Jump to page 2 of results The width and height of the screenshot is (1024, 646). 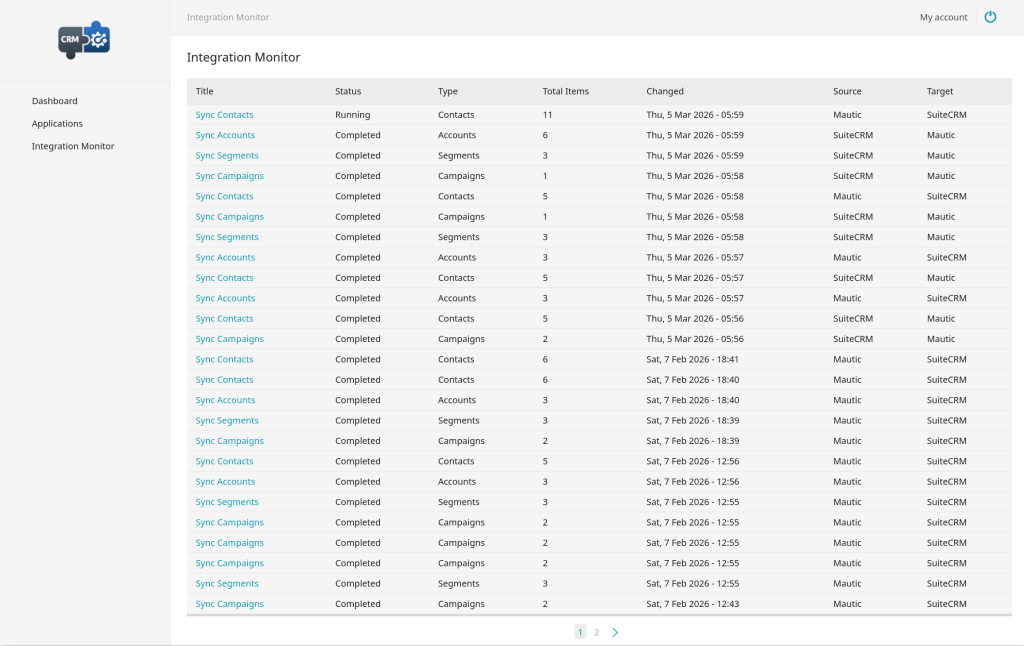click(x=597, y=632)
